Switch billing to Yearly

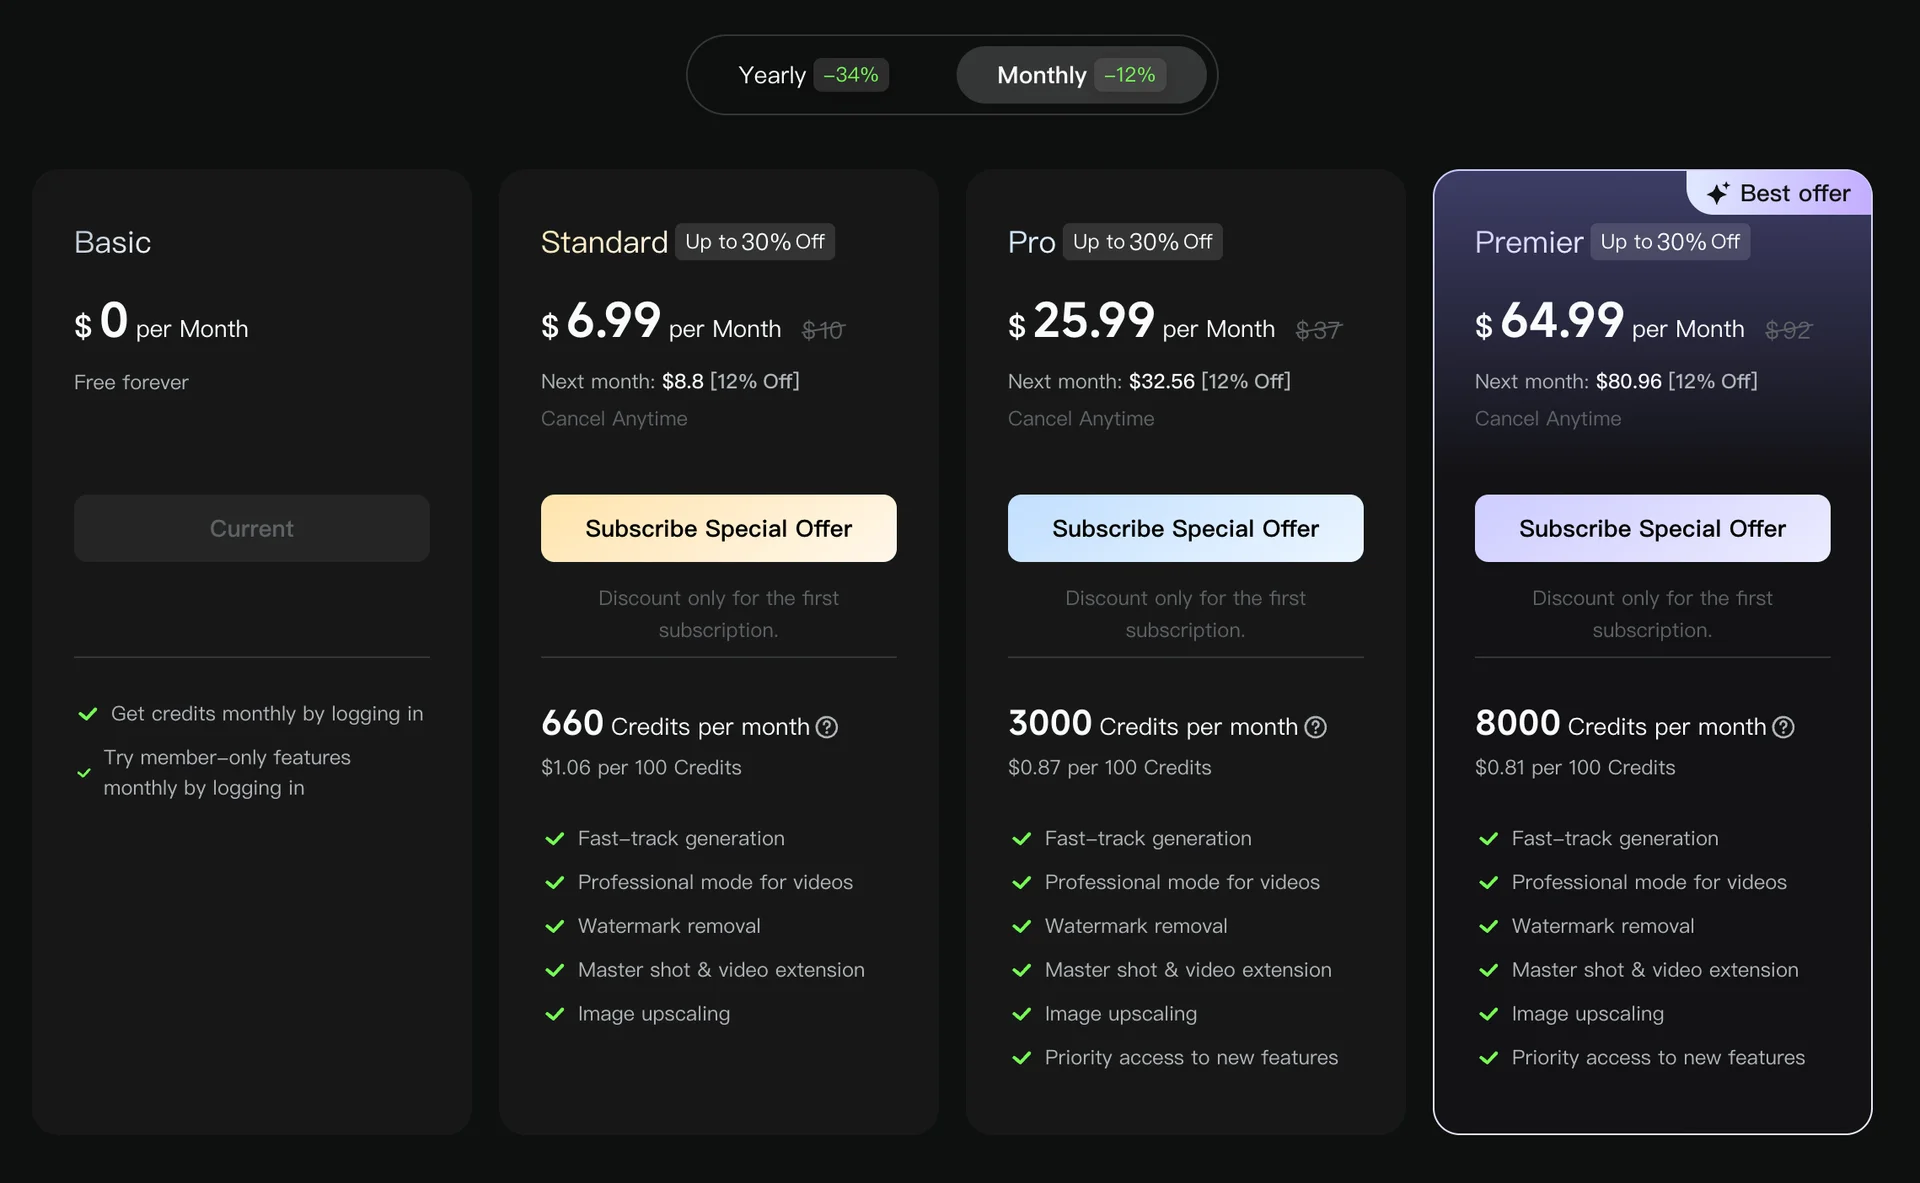(772, 76)
